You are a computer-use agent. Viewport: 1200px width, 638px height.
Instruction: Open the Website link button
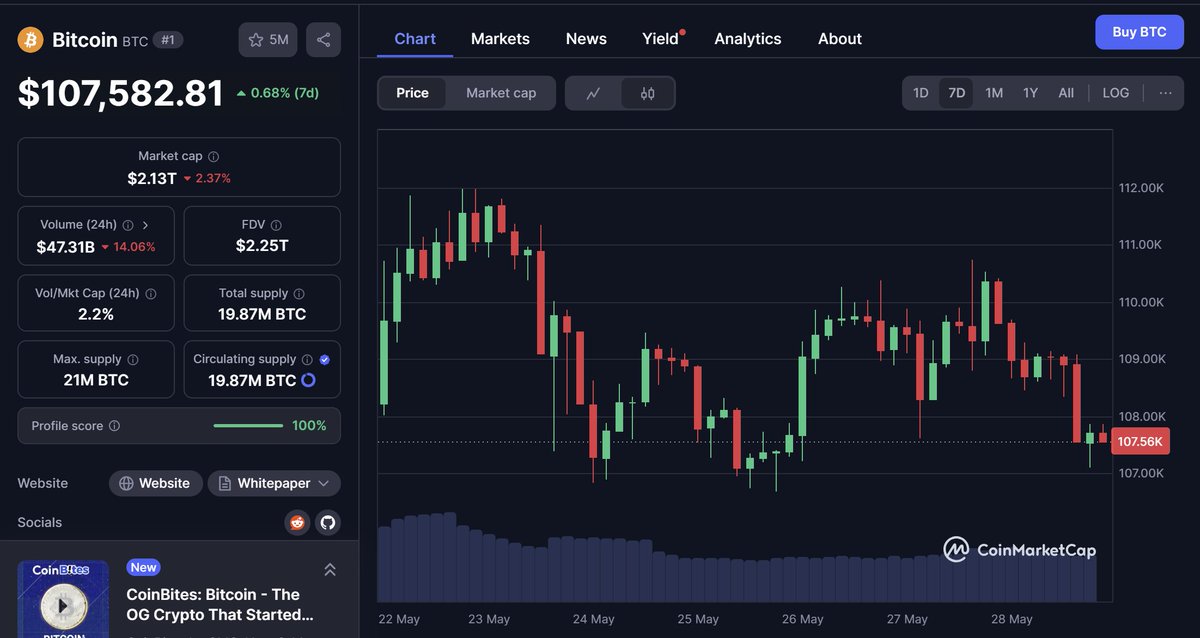pyautogui.click(x=156, y=483)
